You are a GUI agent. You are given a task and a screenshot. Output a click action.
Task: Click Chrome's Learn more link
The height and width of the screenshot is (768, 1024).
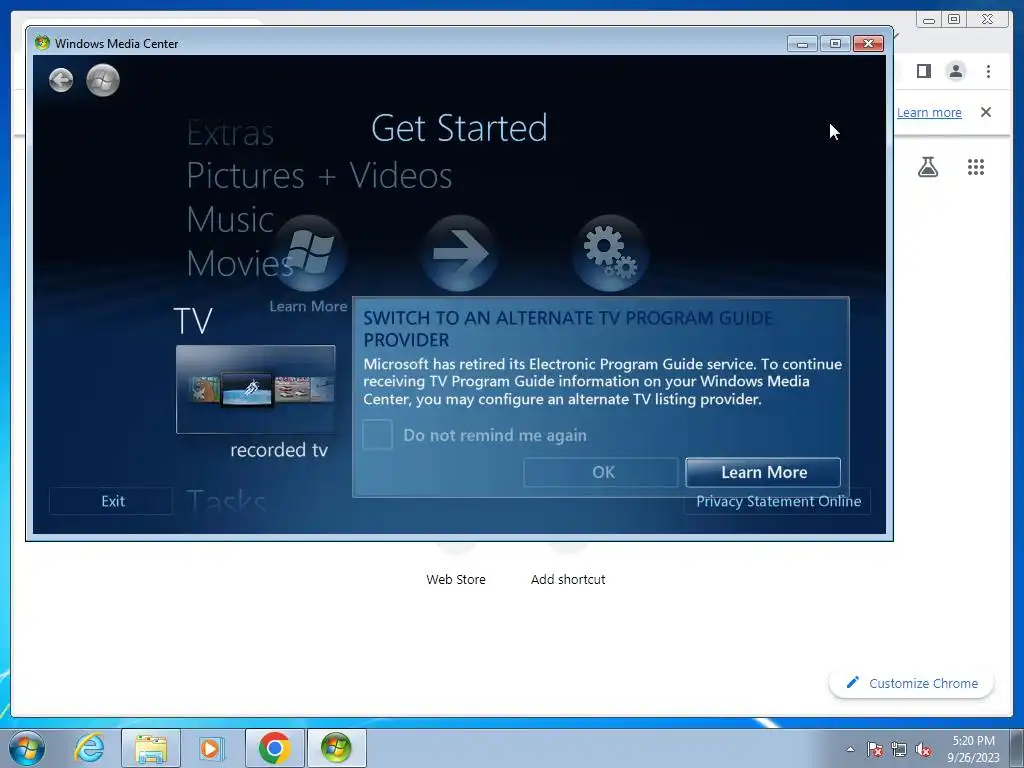(x=929, y=112)
